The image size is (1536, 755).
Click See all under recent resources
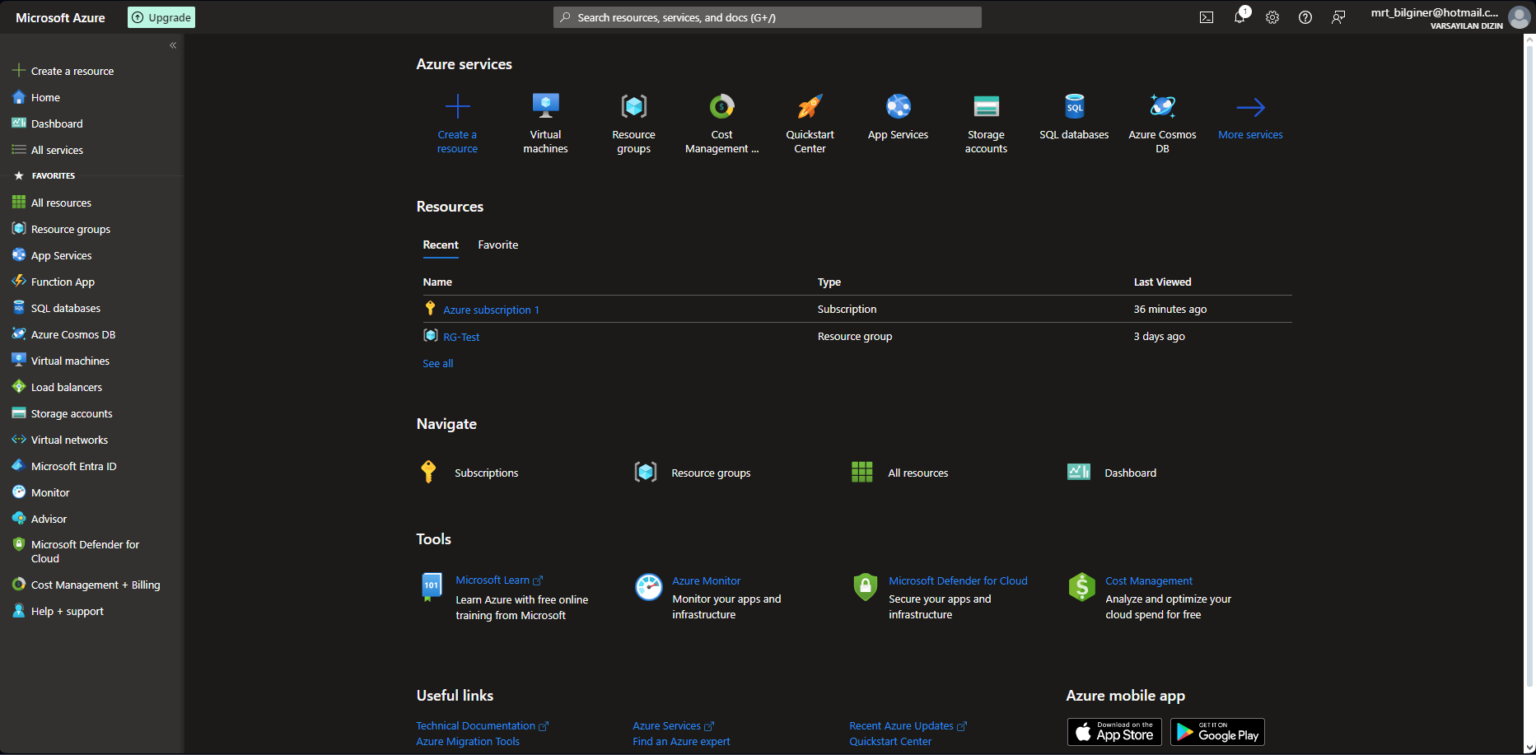tap(437, 363)
